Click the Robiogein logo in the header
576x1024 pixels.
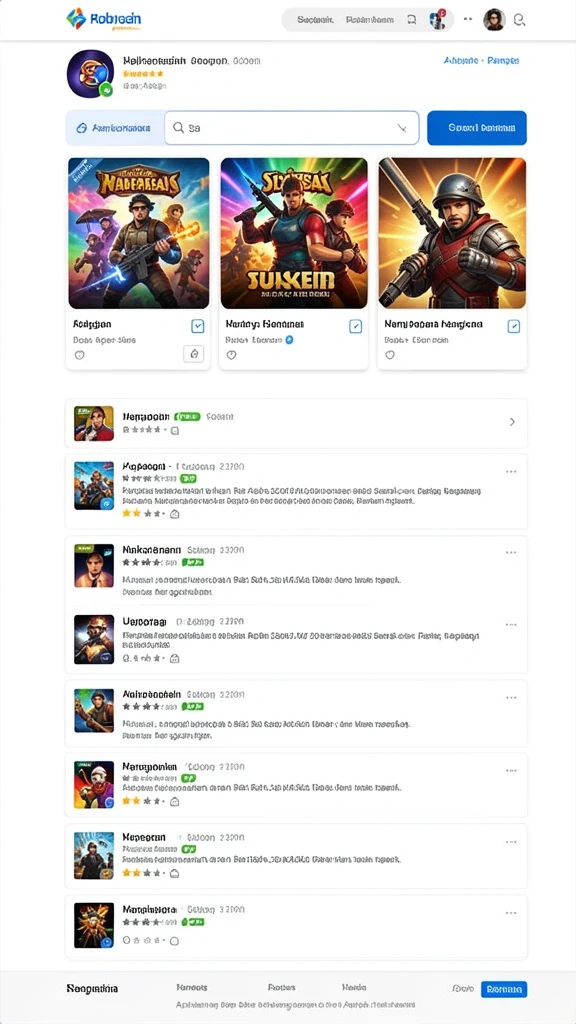coord(103,20)
